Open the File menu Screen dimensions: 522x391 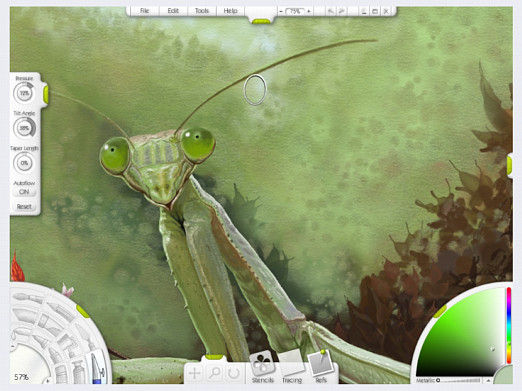(144, 11)
